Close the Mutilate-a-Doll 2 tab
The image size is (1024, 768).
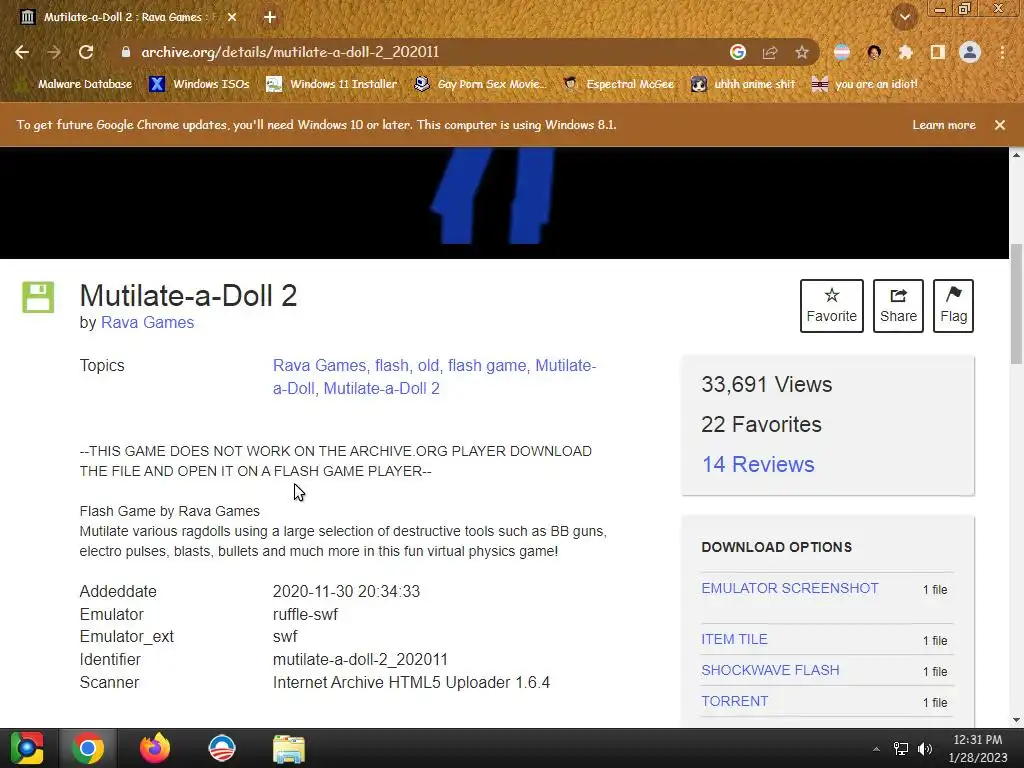232,18
